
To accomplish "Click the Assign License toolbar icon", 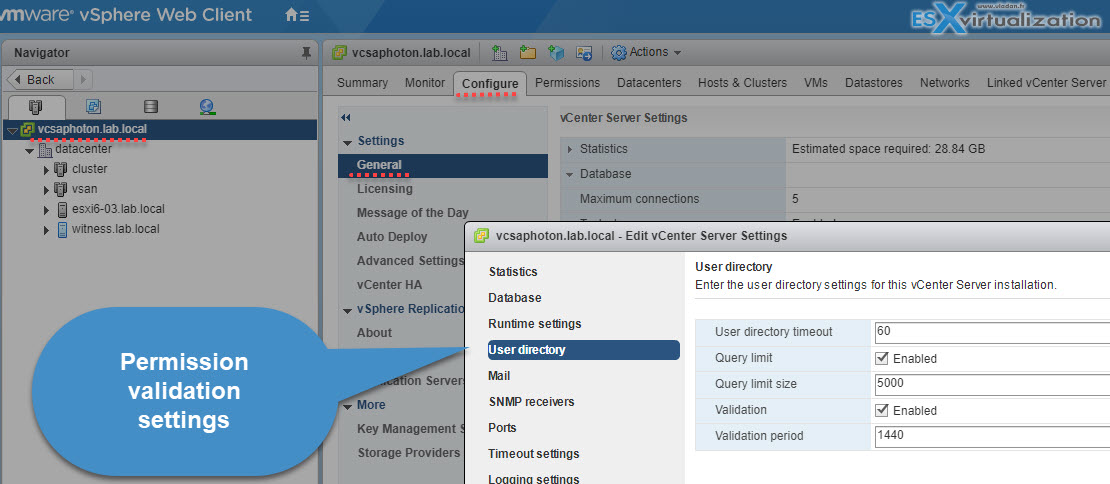I will [584, 52].
